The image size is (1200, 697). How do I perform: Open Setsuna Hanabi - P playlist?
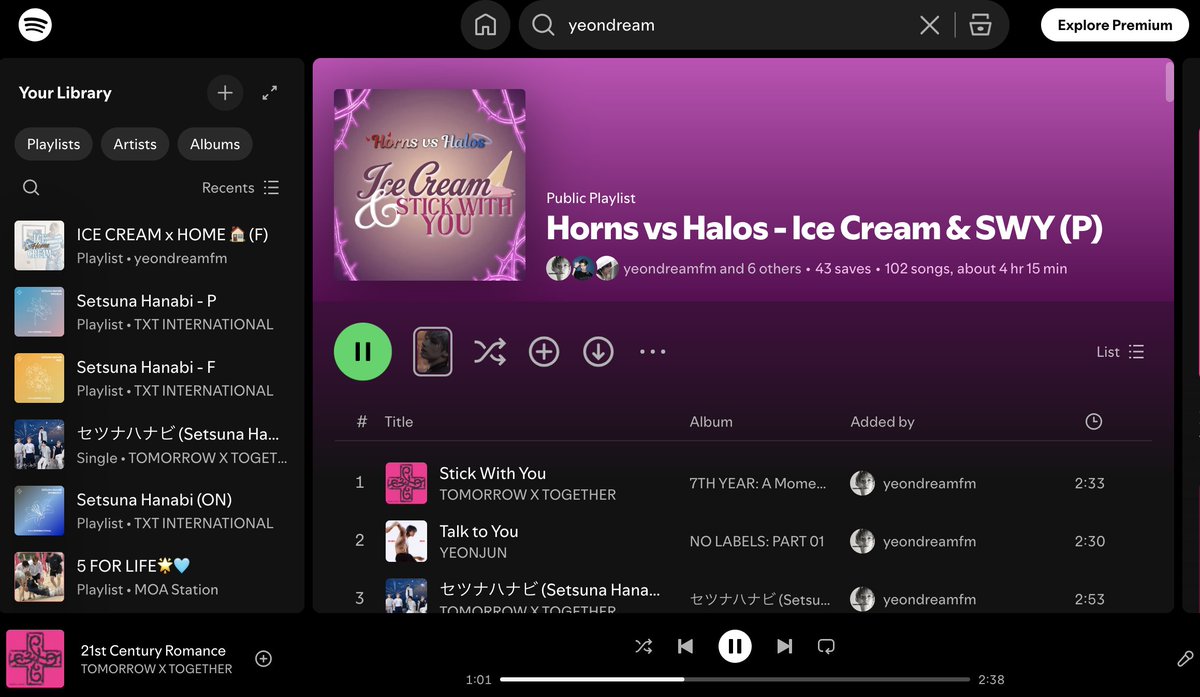(152, 312)
